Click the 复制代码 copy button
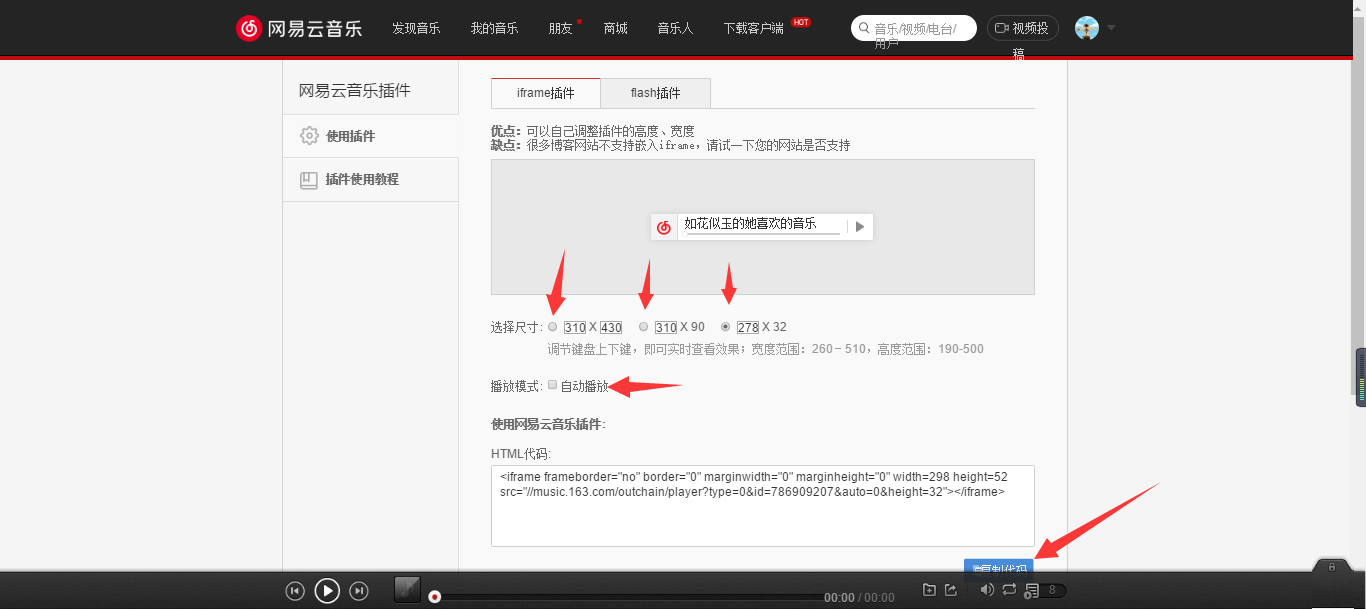The width and height of the screenshot is (1366, 609). [x=999, y=567]
